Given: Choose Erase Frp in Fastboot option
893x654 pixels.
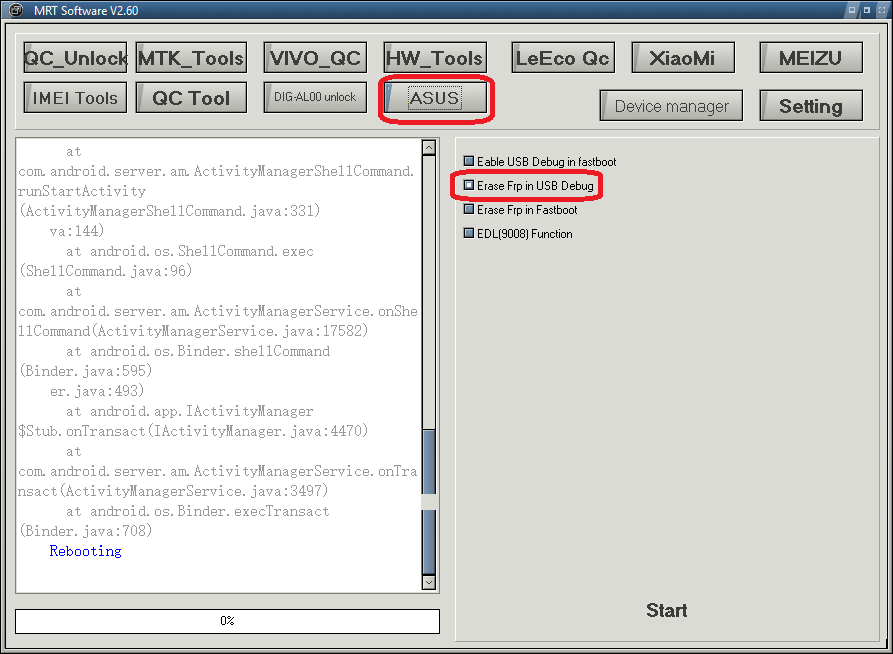Looking at the screenshot, I should click(521, 210).
